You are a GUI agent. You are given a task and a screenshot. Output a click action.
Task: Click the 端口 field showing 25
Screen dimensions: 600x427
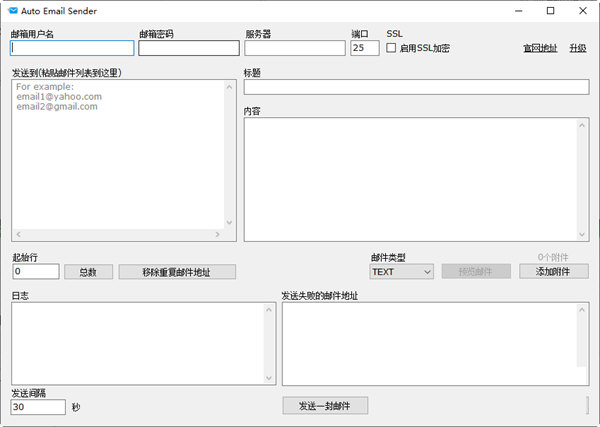365,48
